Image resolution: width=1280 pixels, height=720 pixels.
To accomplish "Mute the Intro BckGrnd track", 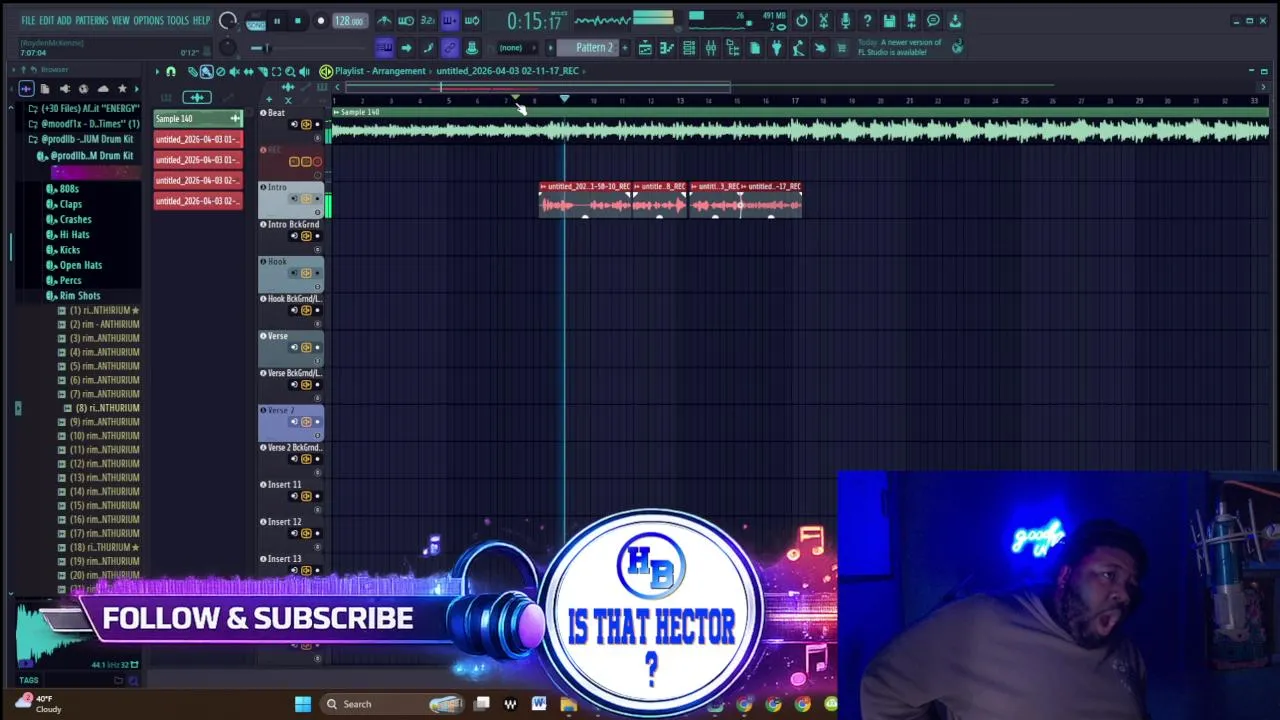I will click(318, 236).
